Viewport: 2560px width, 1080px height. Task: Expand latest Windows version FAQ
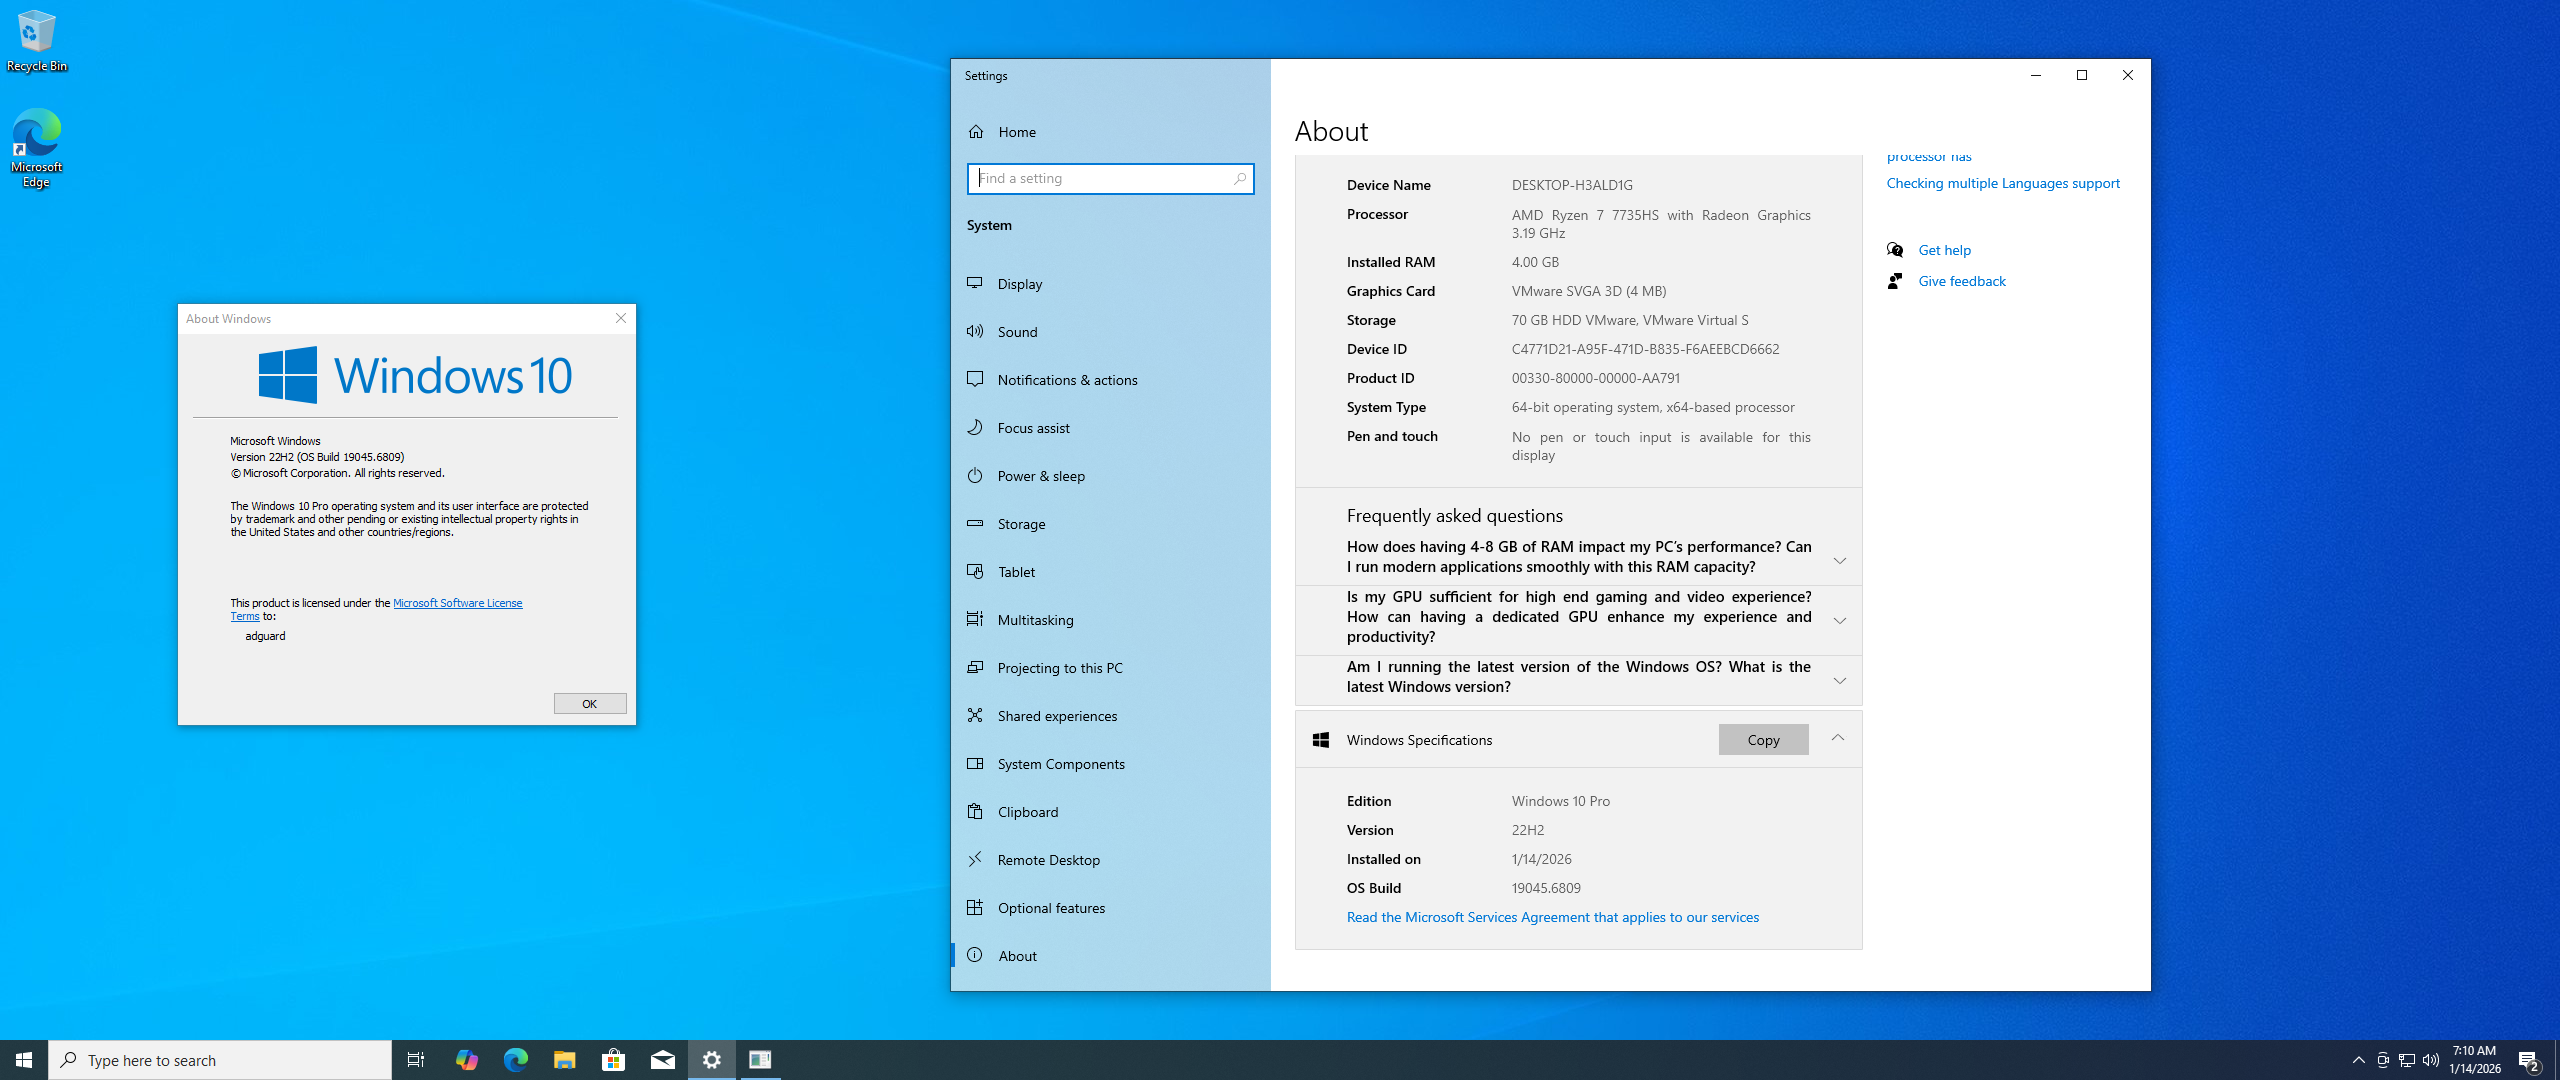coord(1839,680)
